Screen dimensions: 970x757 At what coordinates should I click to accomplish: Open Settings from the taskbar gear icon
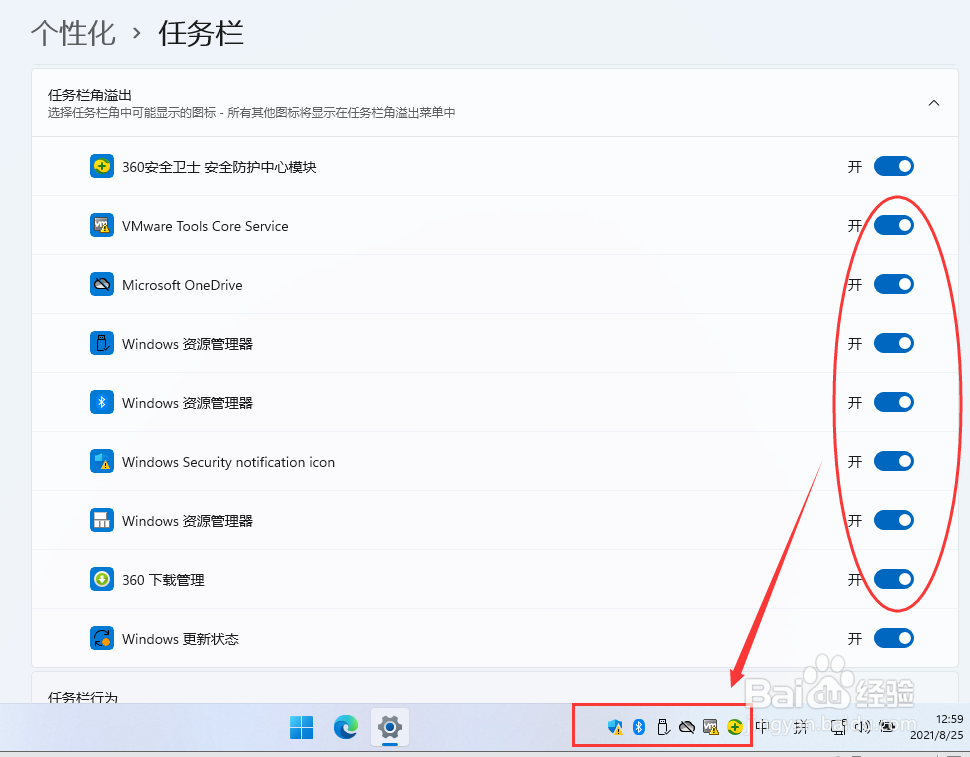389,727
